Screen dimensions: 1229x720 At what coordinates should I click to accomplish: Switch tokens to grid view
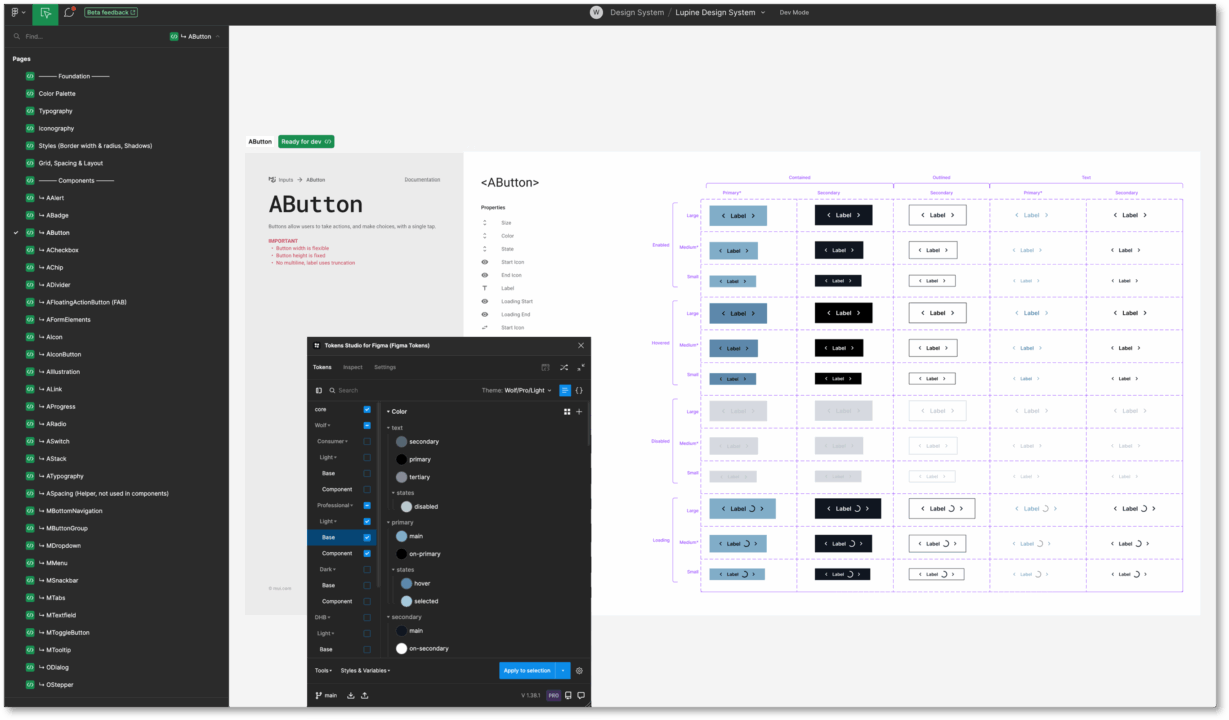click(567, 411)
